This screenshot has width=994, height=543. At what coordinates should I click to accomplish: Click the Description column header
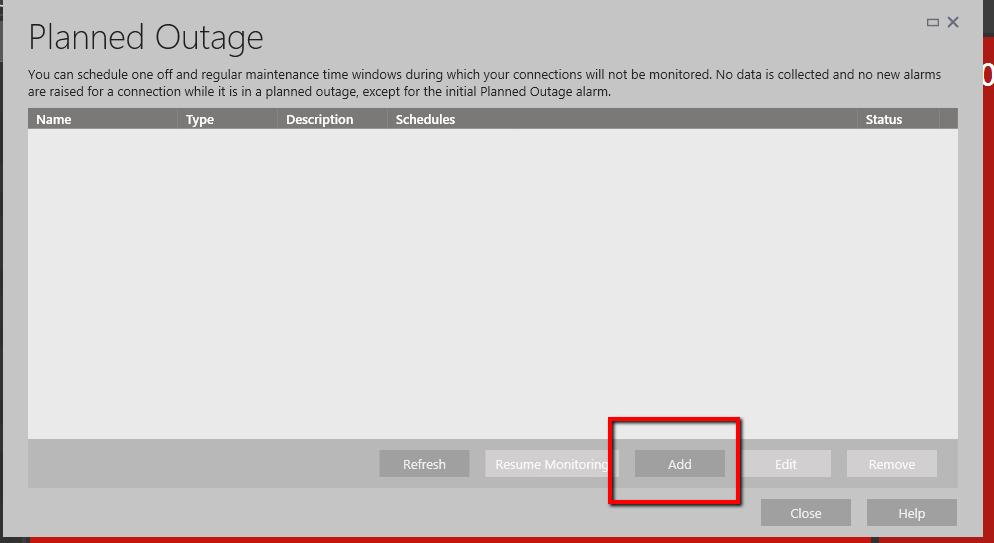(x=319, y=119)
